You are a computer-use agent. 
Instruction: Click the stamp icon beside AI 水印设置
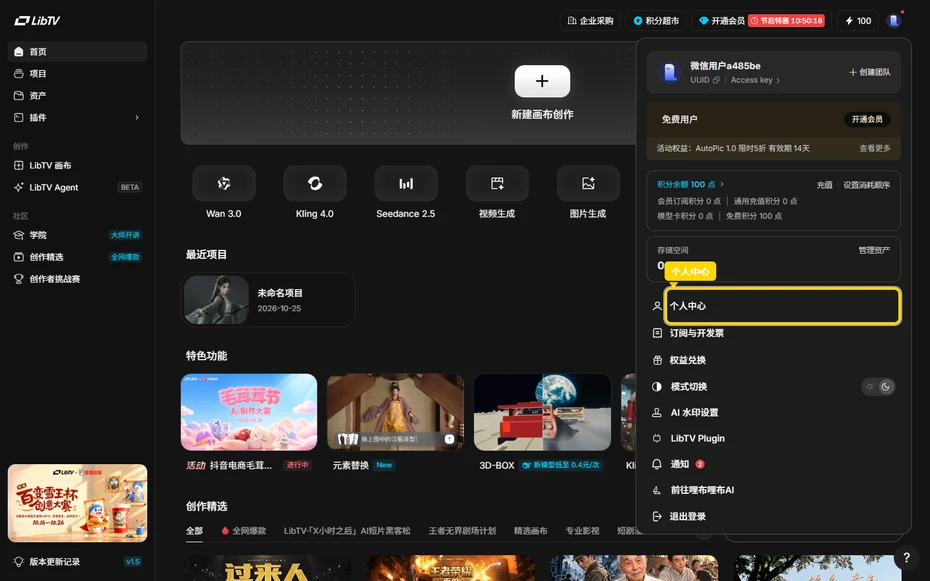coord(657,413)
